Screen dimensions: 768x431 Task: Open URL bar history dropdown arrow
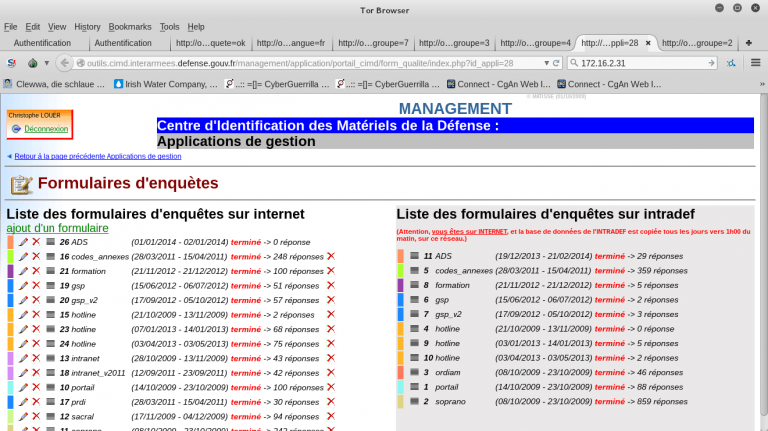(x=547, y=63)
